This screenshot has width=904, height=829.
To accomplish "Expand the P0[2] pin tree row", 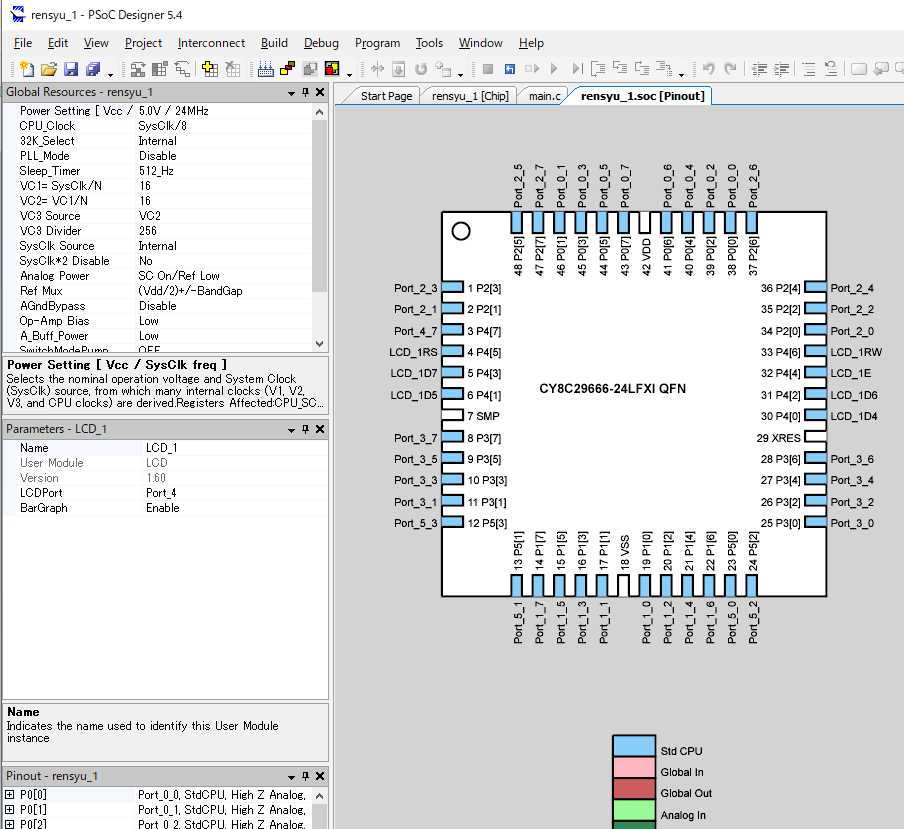I will (10, 824).
